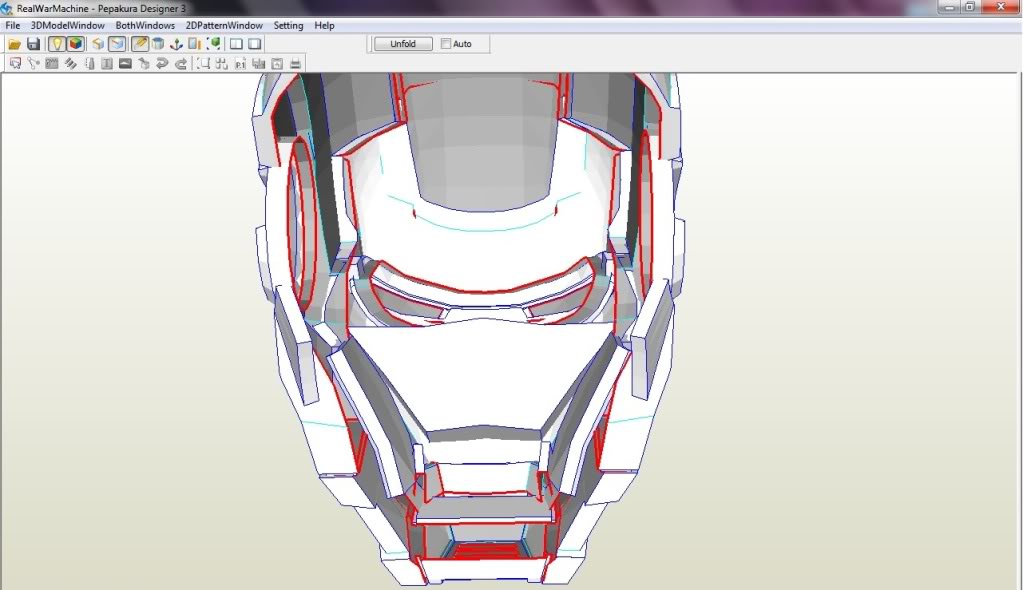Toggle the colored cube texture icon
The height and width of the screenshot is (590, 1023).
pos(75,44)
